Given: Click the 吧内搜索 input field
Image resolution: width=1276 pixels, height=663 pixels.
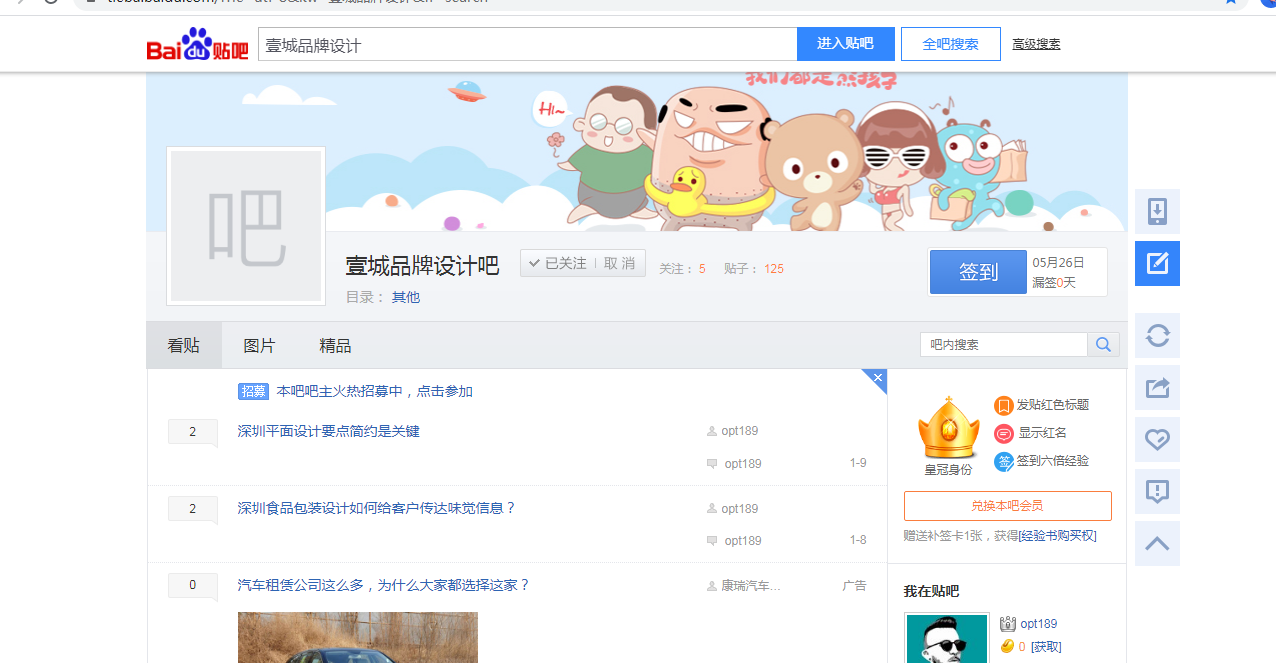Looking at the screenshot, I should (1003, 345).
